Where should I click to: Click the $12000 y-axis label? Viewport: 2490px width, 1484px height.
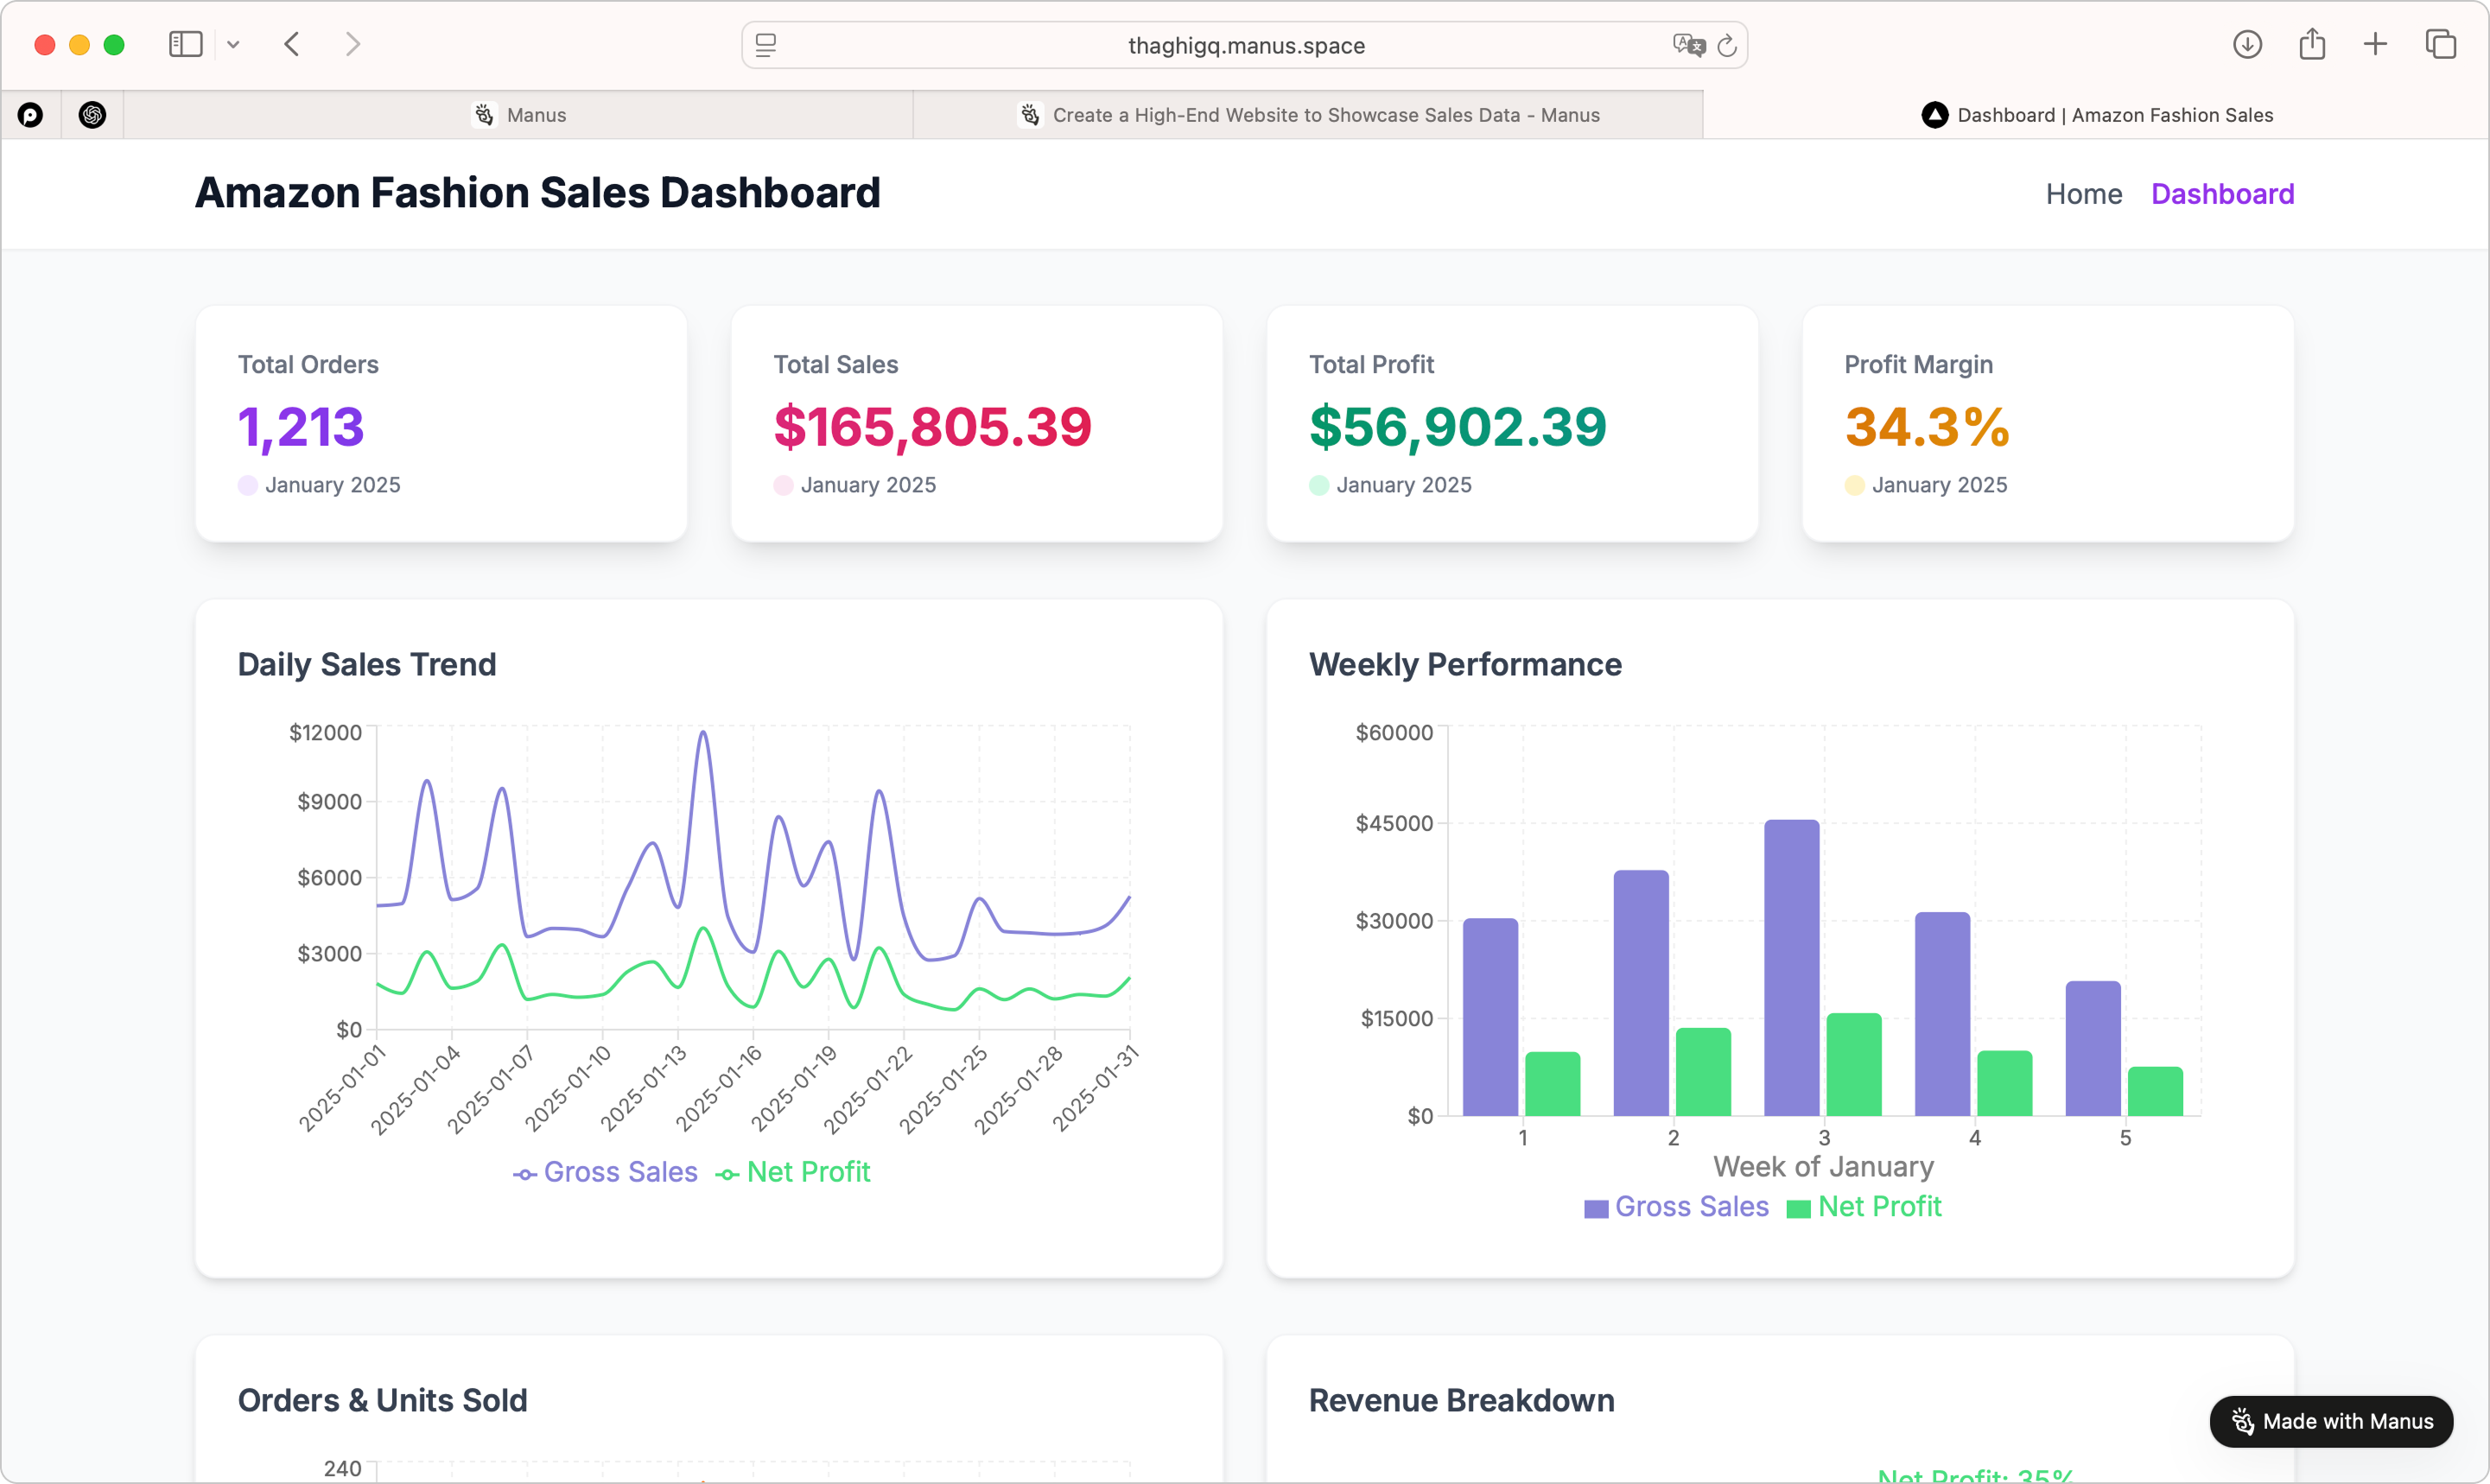click(x=325, y=733)
